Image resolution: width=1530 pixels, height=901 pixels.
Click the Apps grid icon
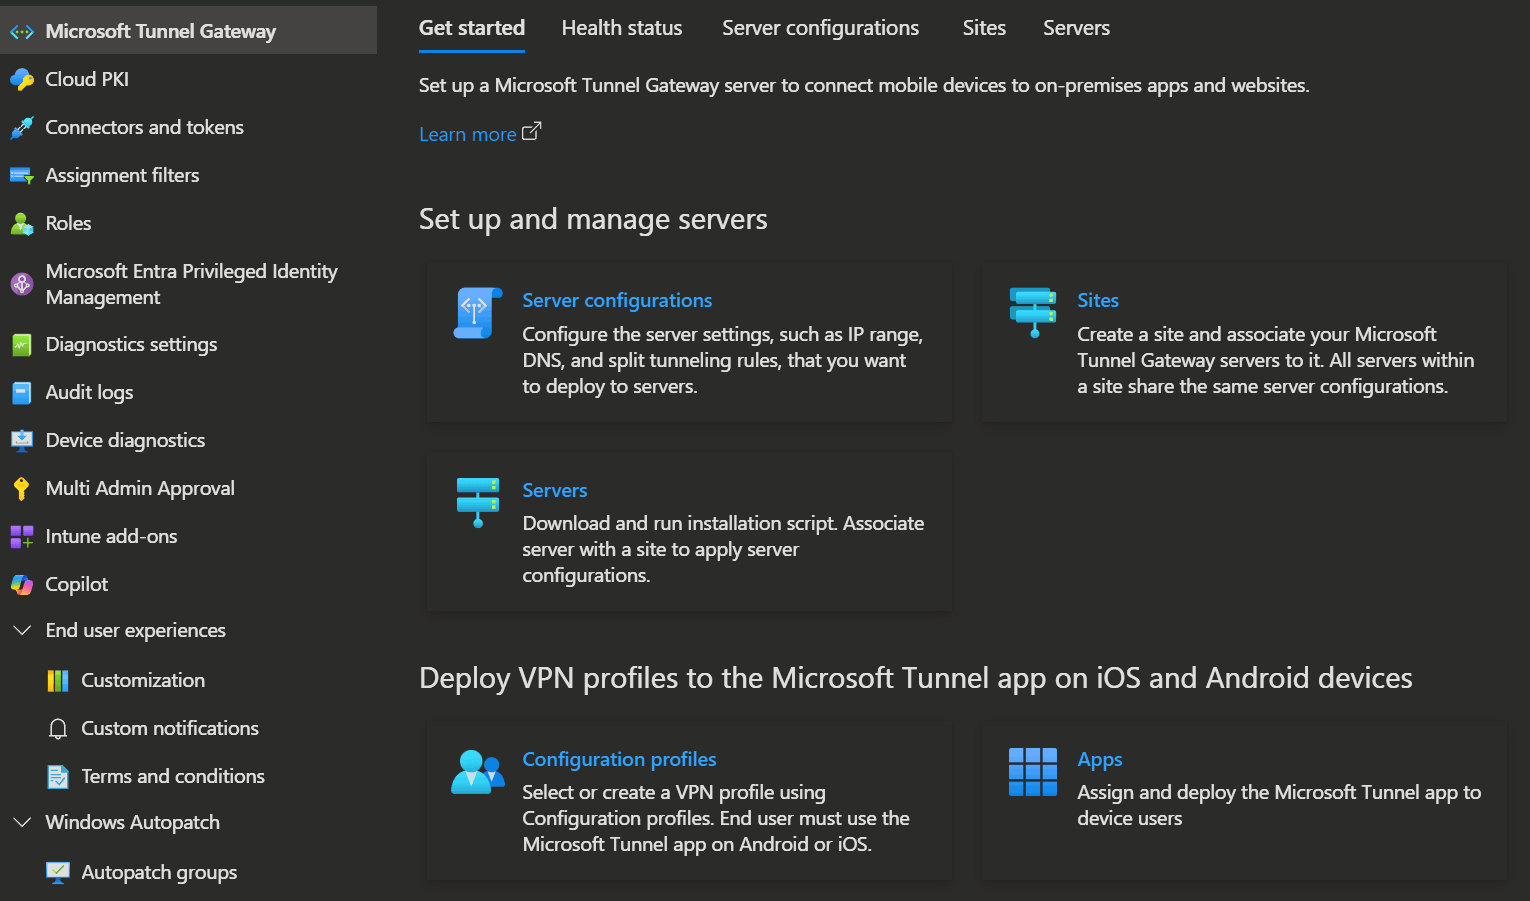click(x=1033, y=772)
